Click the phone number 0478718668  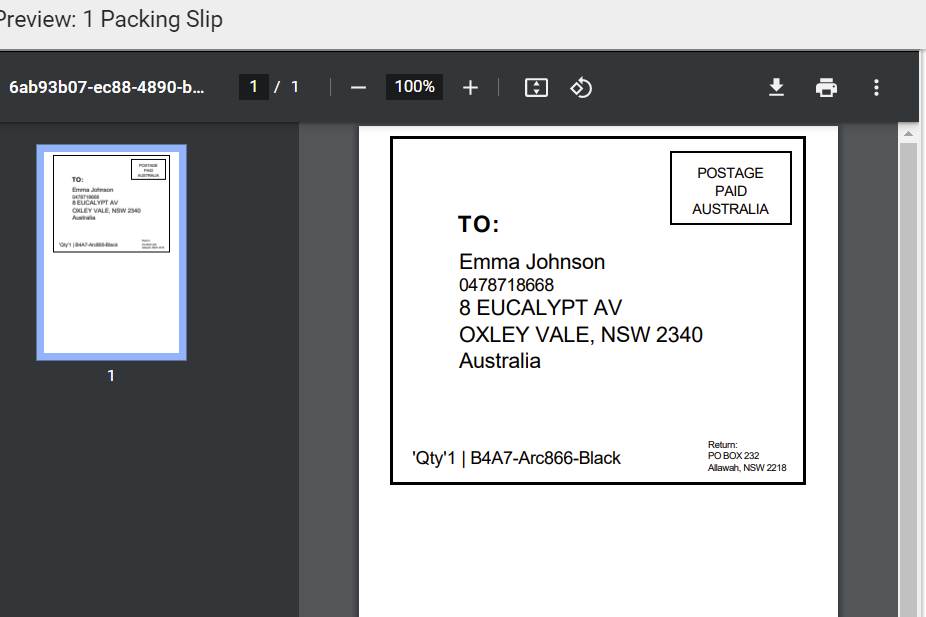pos(506,285)
